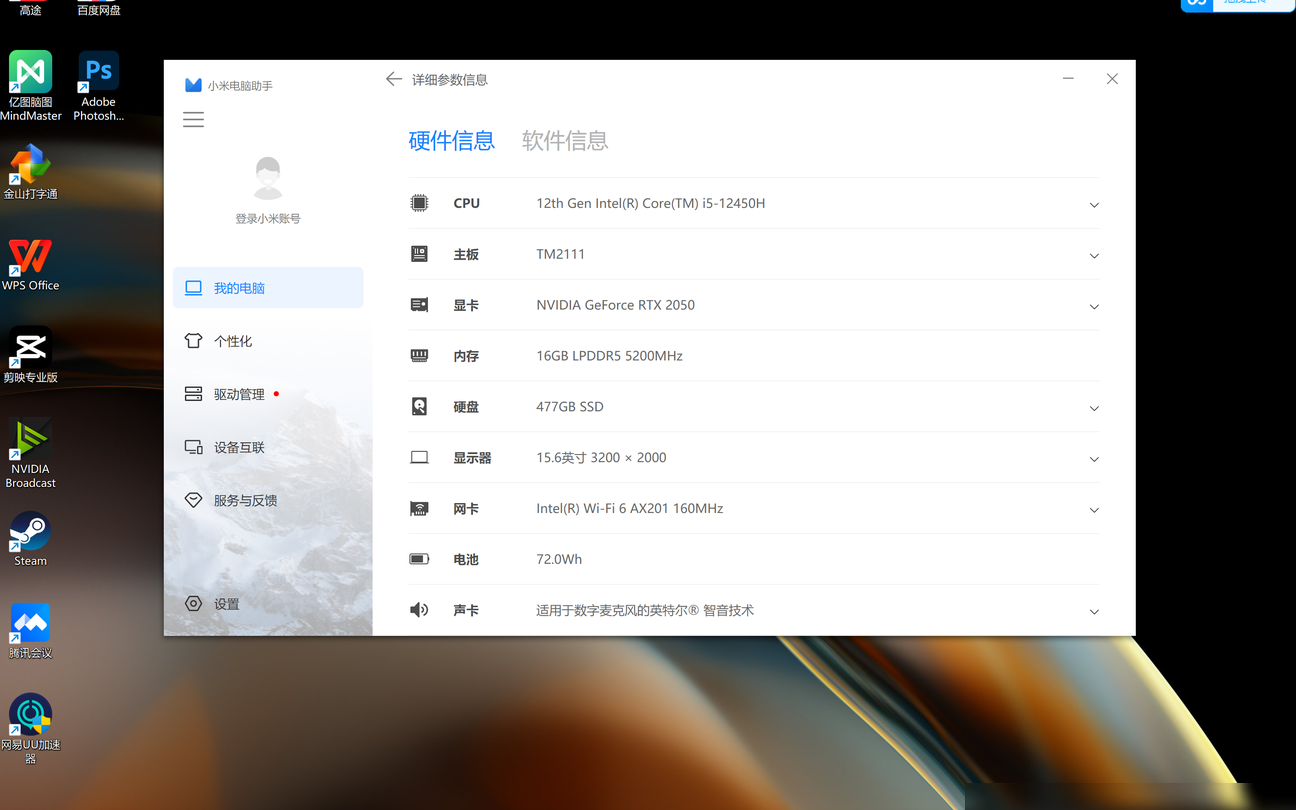Click 适用于数字麦克风的英特尔® 智音技术 text

click(645, 610)
